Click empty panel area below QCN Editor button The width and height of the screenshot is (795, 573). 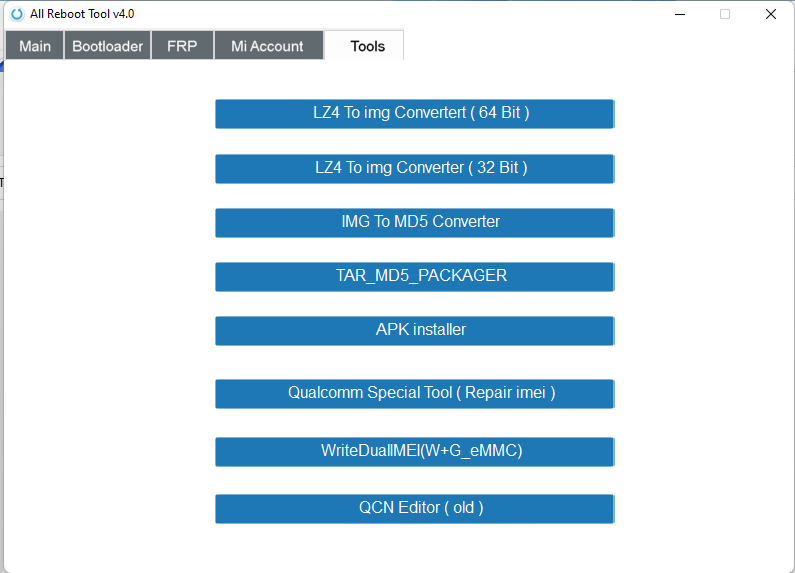[x=414, y=546]
